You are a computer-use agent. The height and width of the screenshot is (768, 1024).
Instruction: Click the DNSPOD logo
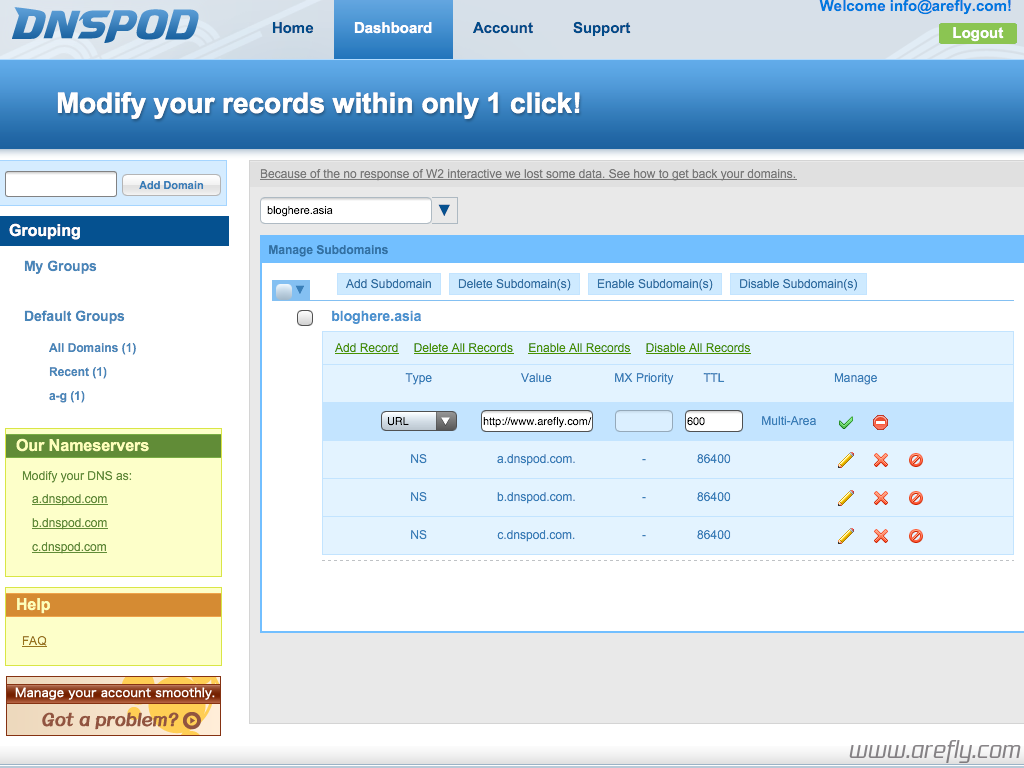pyautogui.click(x=104, y=25)
